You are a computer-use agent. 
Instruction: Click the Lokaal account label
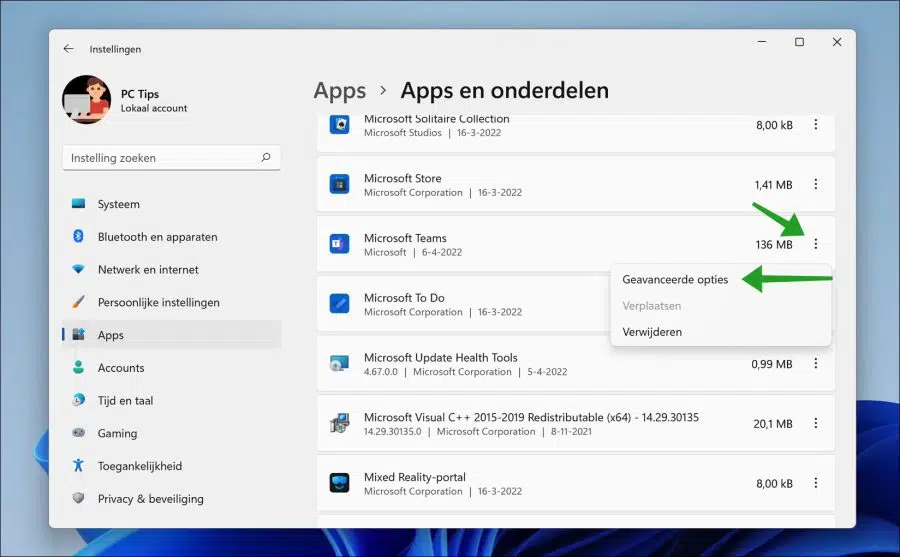[x=154, y=108]
